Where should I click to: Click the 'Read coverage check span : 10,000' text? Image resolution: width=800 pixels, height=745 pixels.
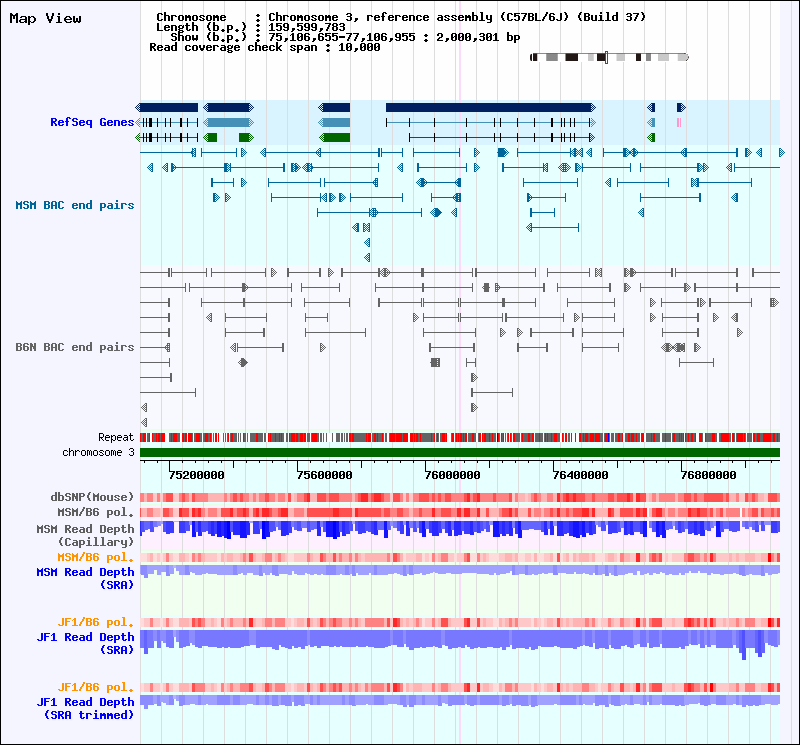coord(265,47)
